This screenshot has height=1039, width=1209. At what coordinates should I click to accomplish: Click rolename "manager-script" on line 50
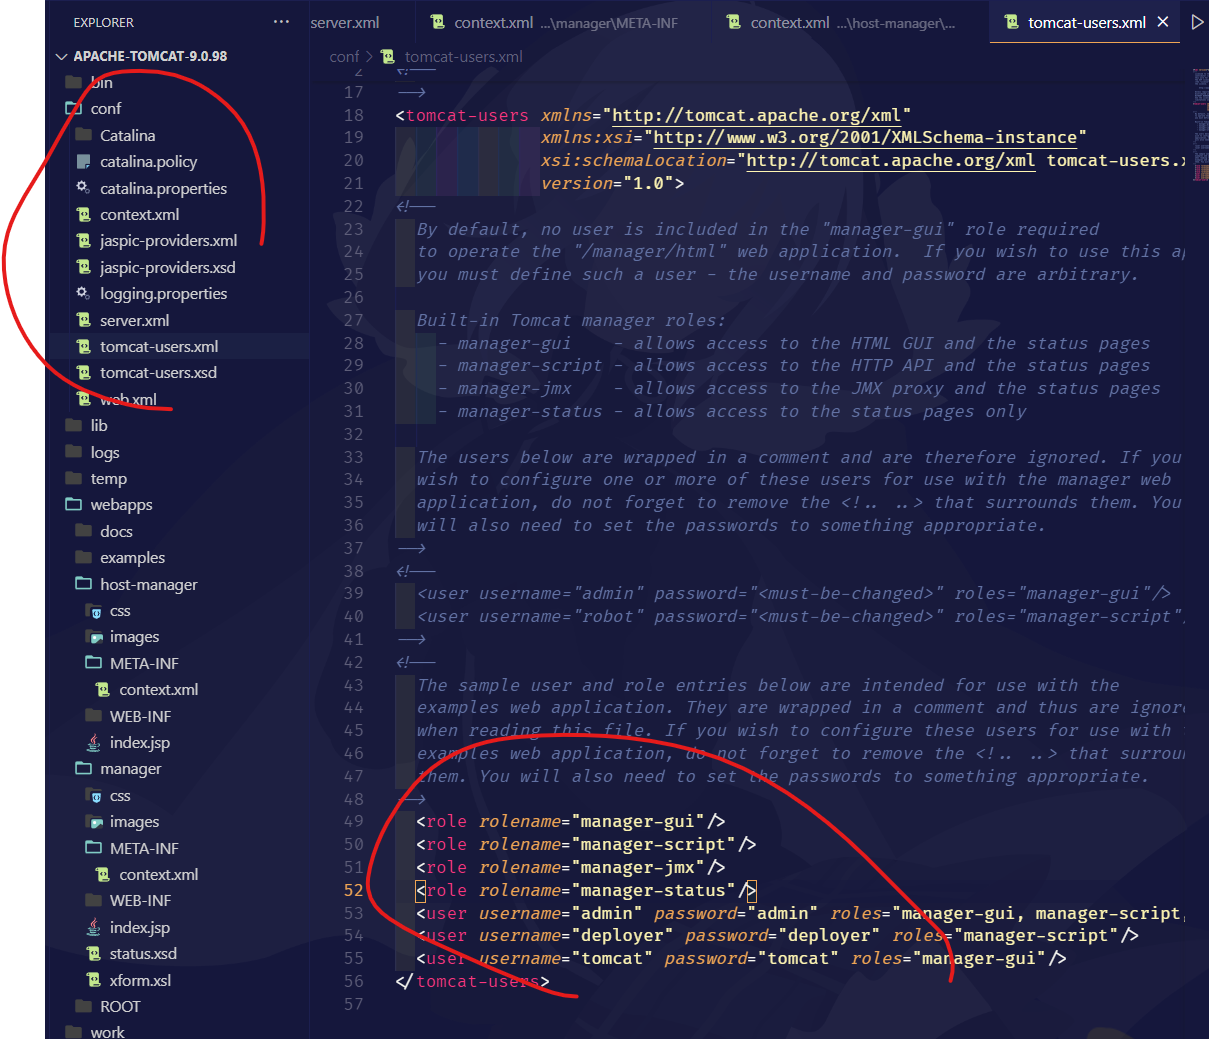click(653, 844)
